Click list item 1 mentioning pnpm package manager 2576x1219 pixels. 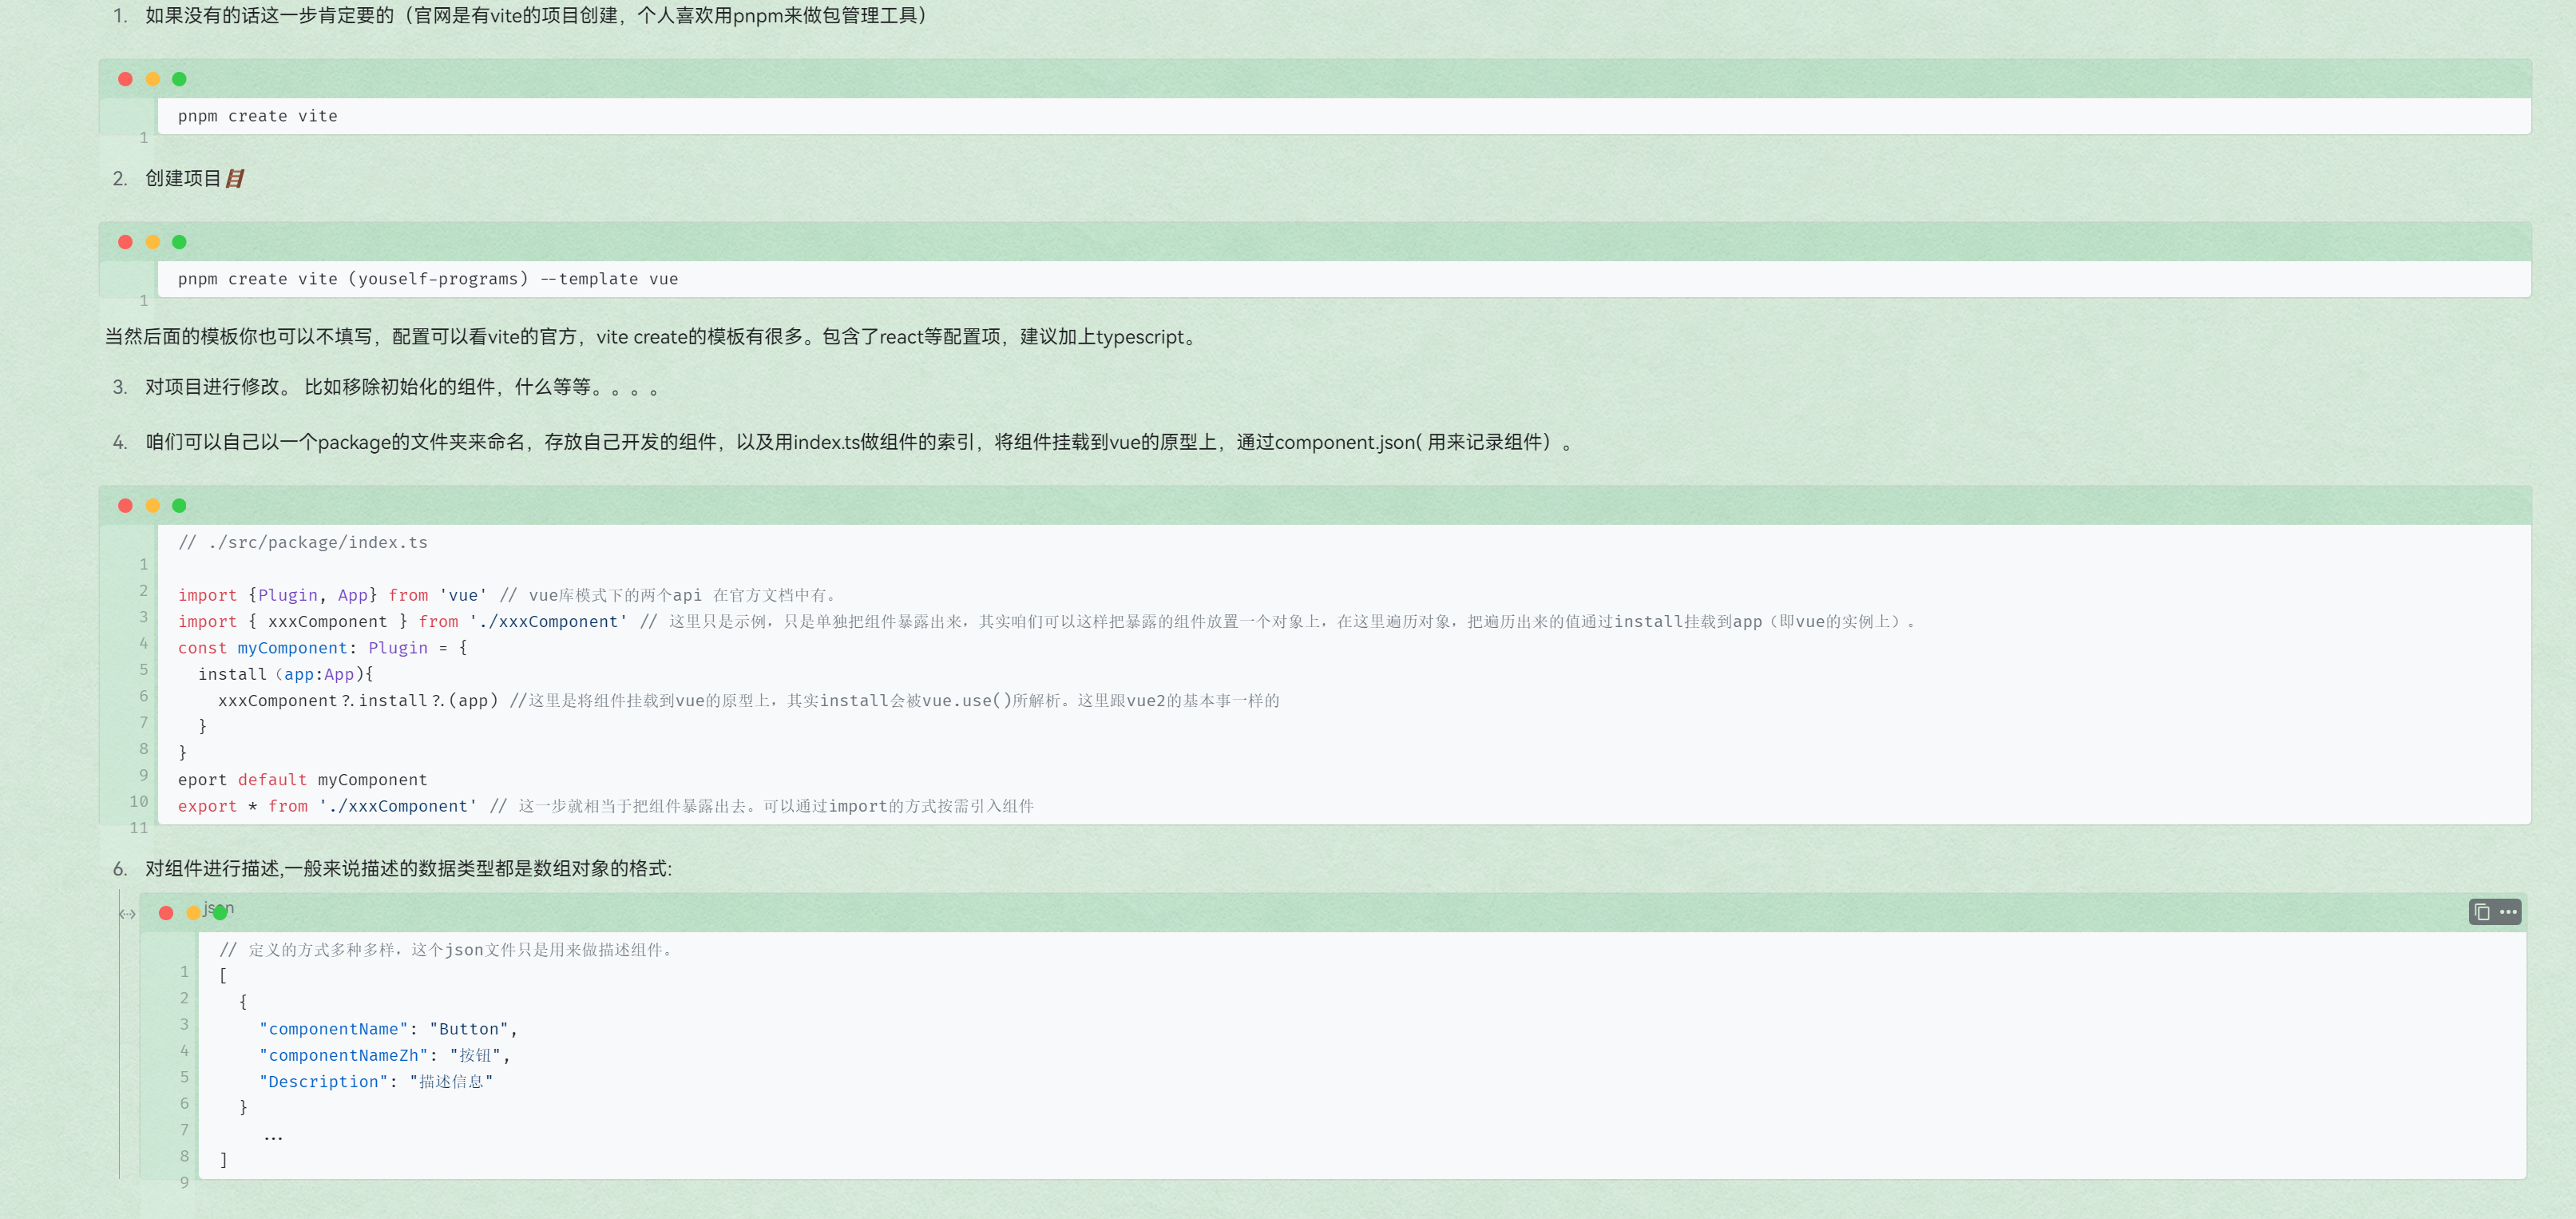[x=538, y=16]
